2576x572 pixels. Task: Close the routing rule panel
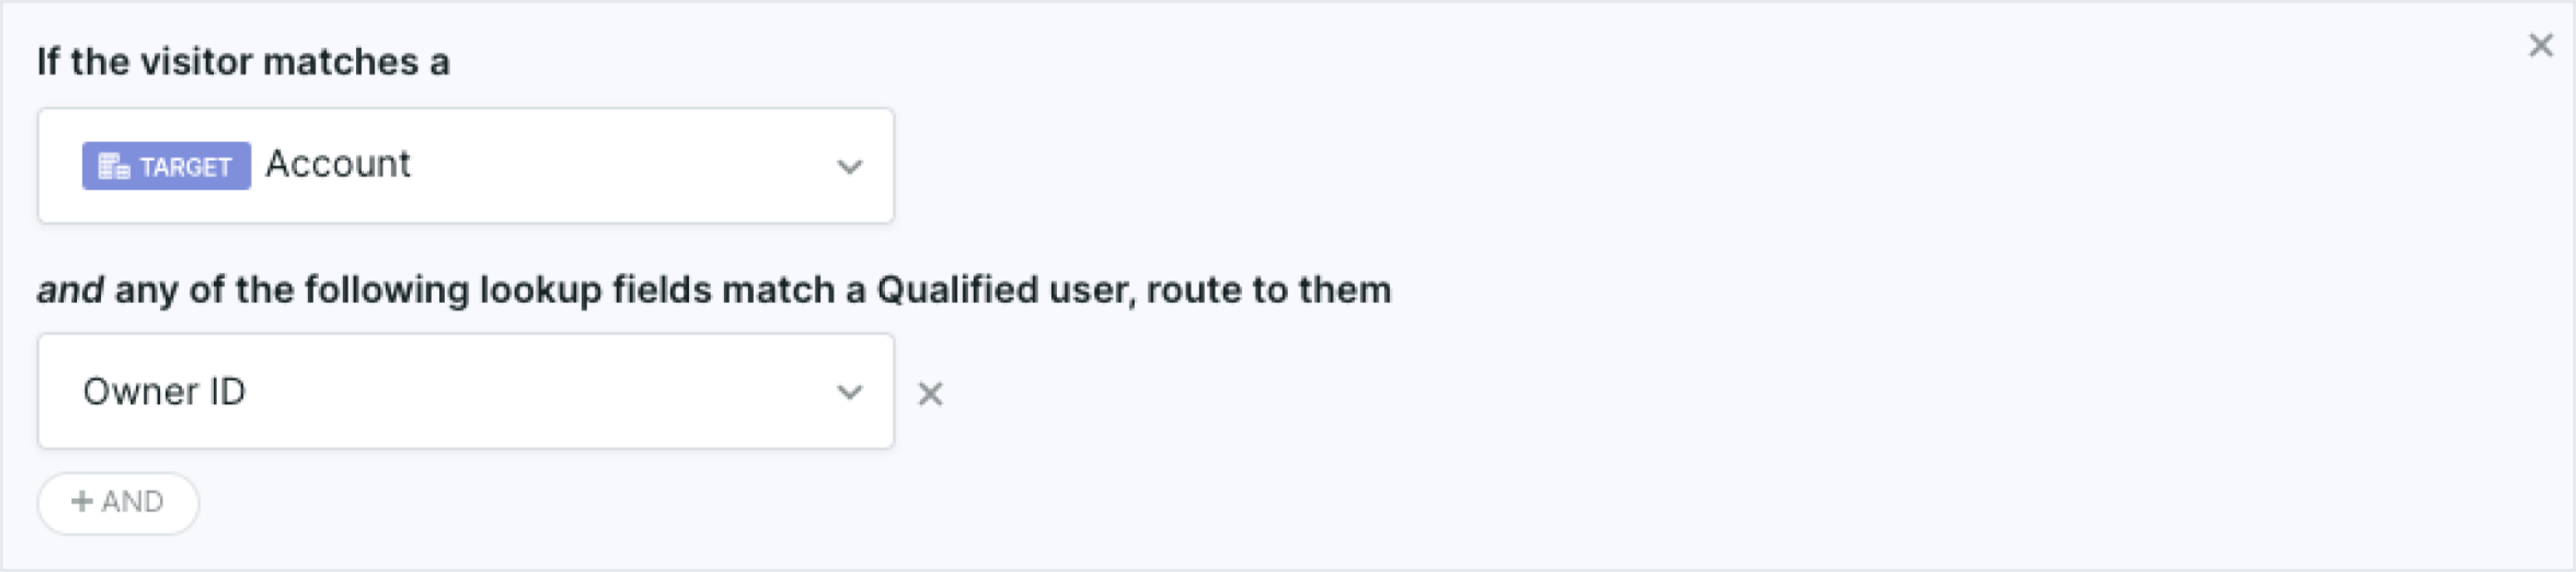(x=2541, y=45)
